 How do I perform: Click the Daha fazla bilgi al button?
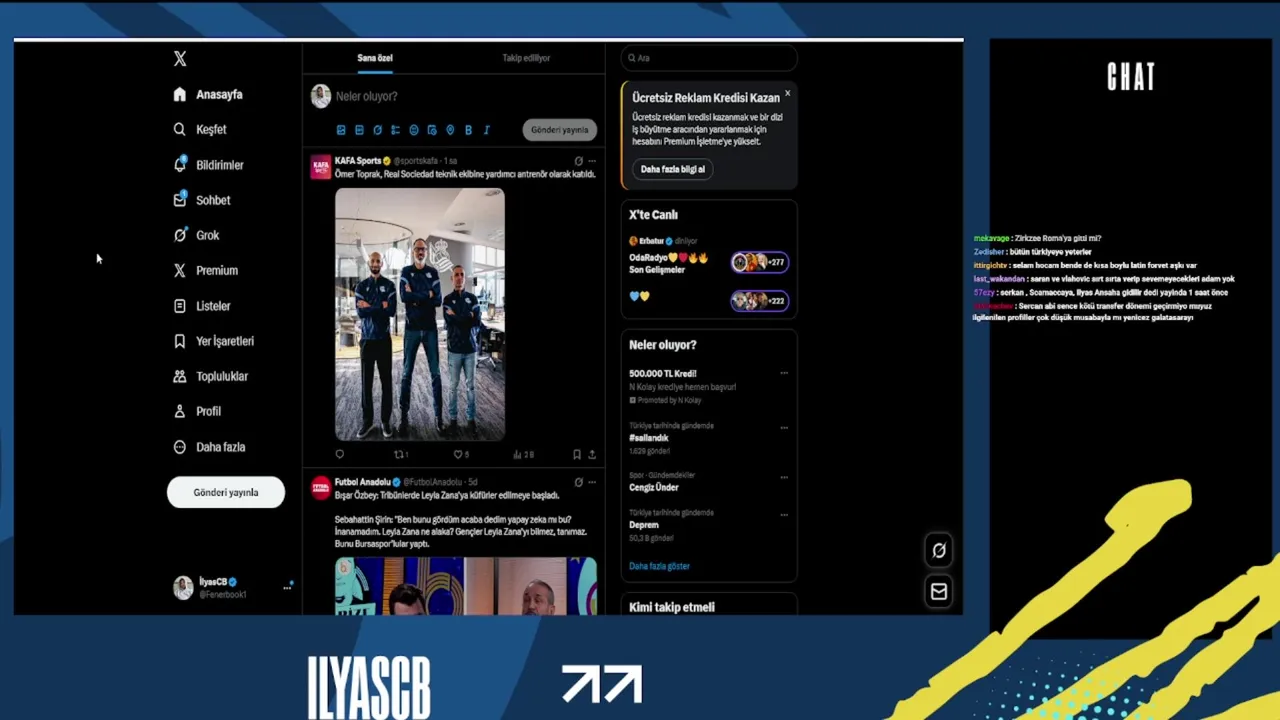673,169
